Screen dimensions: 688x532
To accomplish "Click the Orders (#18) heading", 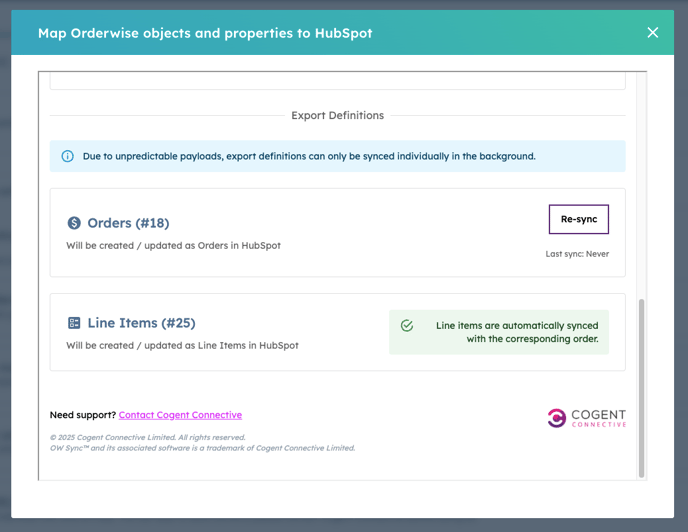I will coord(128,223).
